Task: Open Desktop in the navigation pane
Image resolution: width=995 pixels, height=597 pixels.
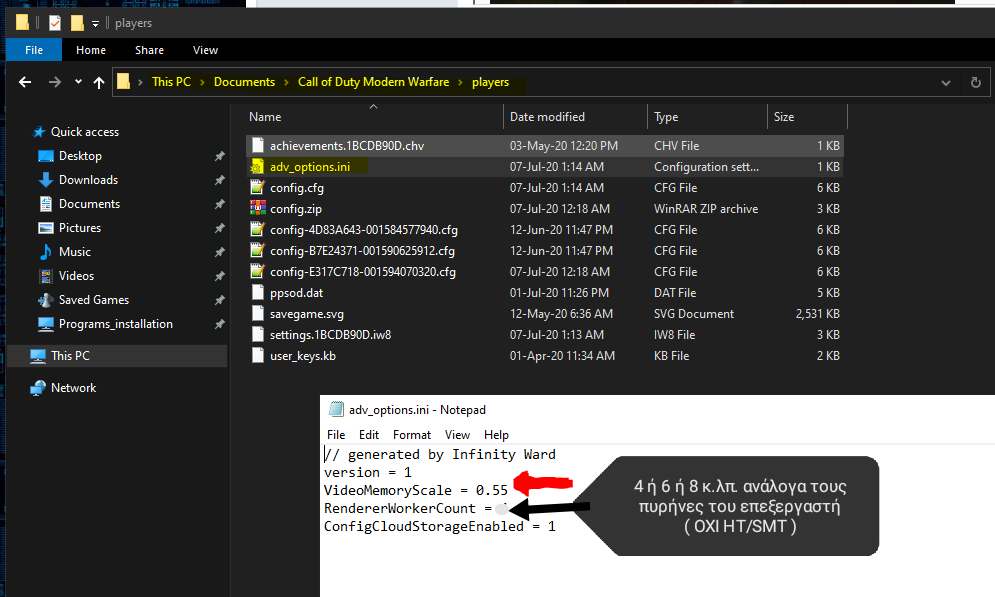Action: [80, 156]
